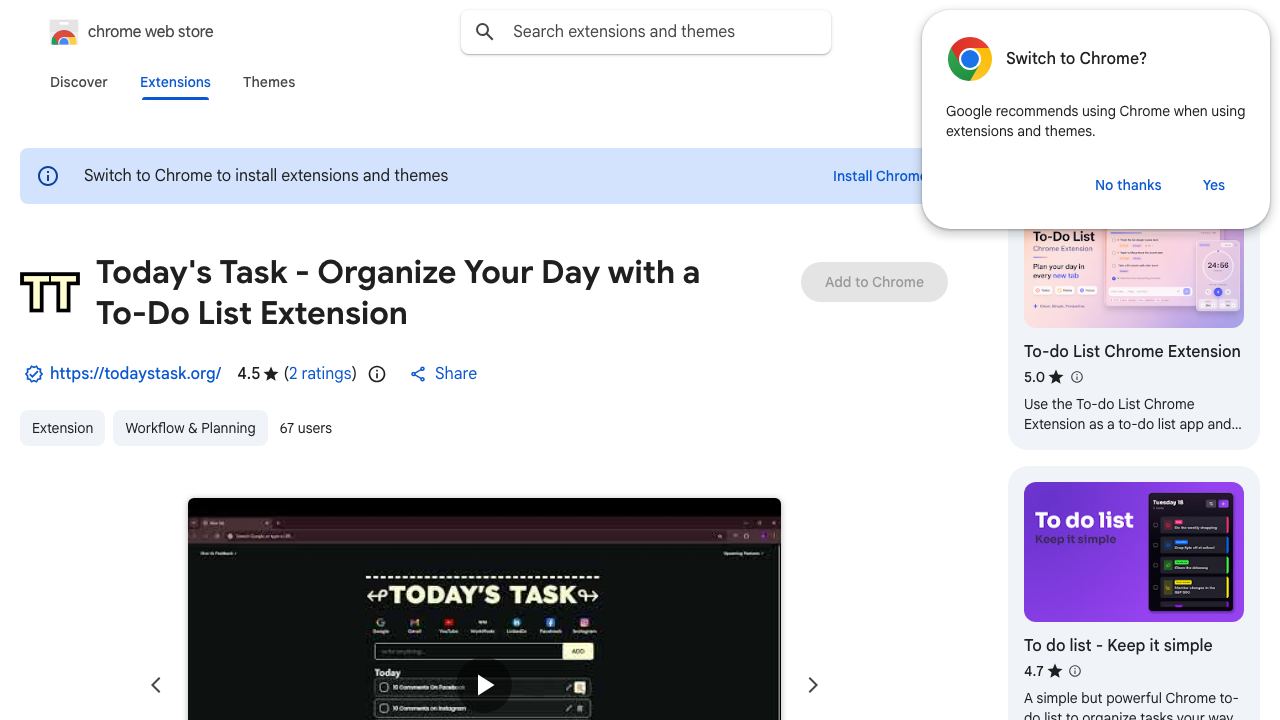Click Yes in the Switch to Chrome popup
This screenshot has width=1280, height=720.
[1214, 185]
